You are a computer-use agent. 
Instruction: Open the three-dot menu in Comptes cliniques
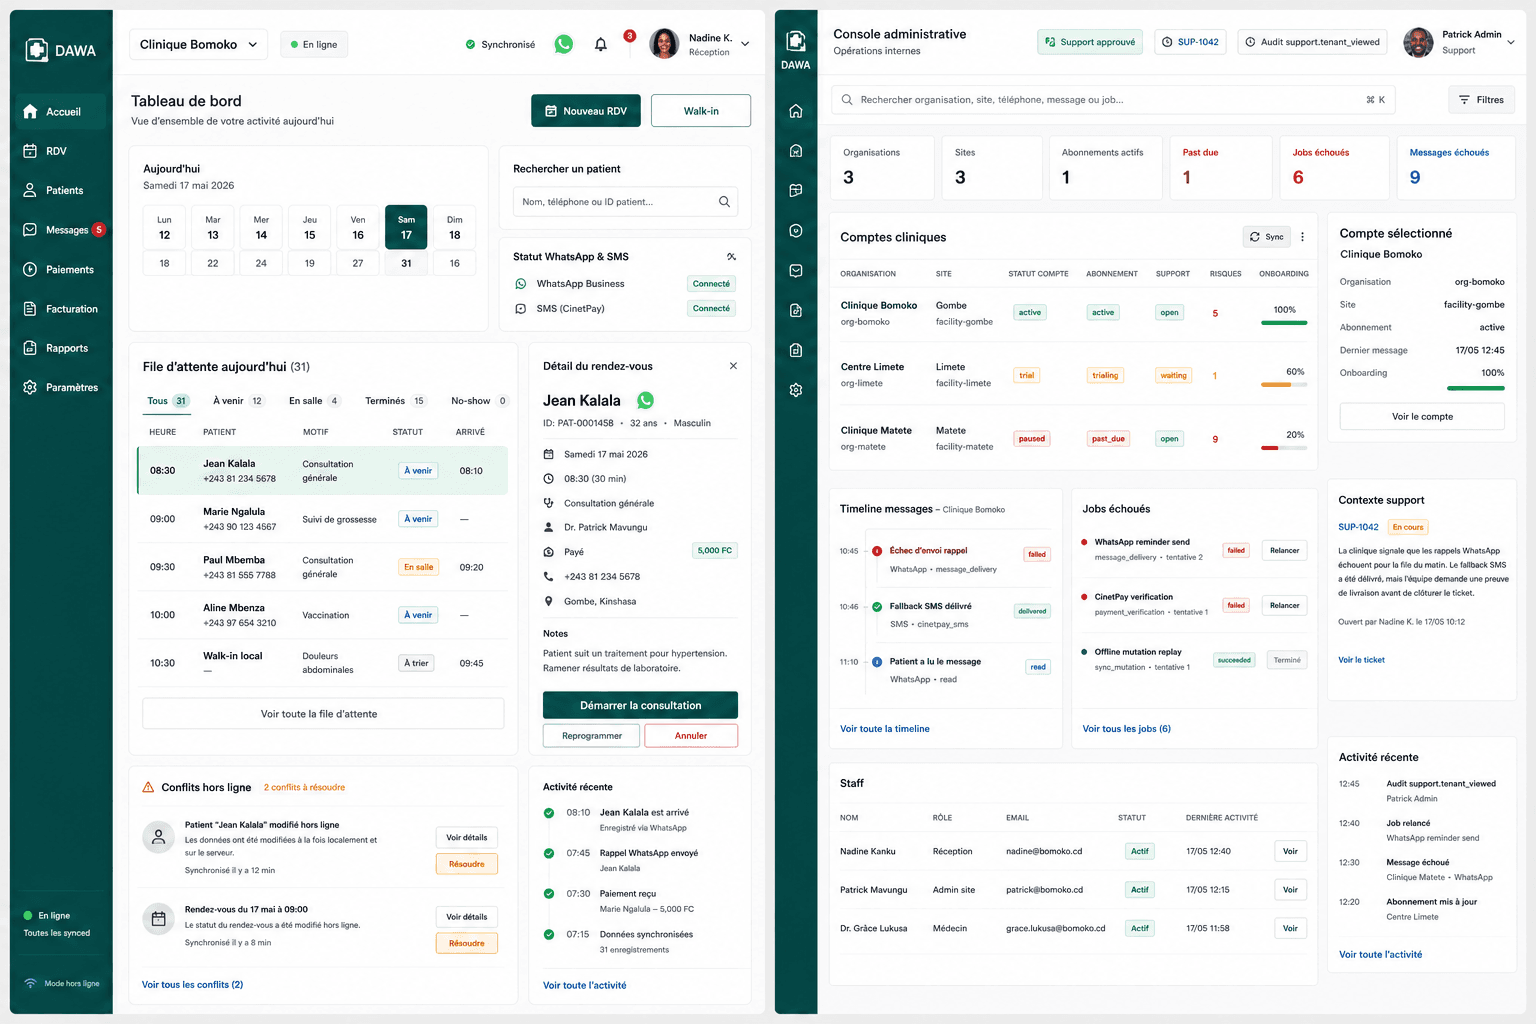pos(1302,237)
